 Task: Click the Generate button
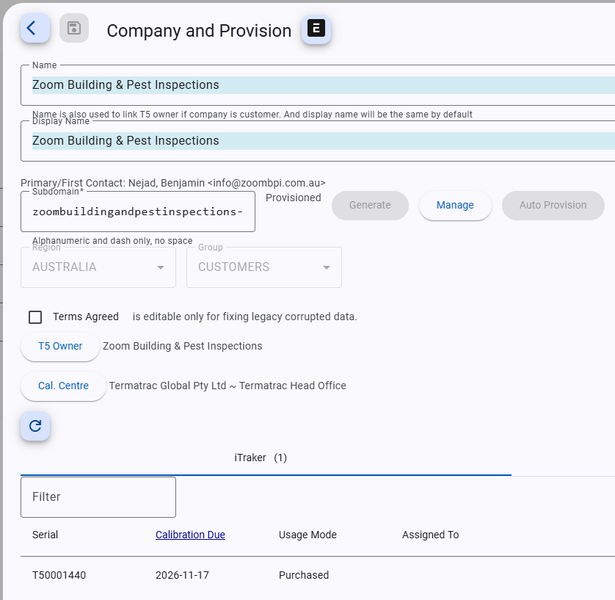coord(370,205)
